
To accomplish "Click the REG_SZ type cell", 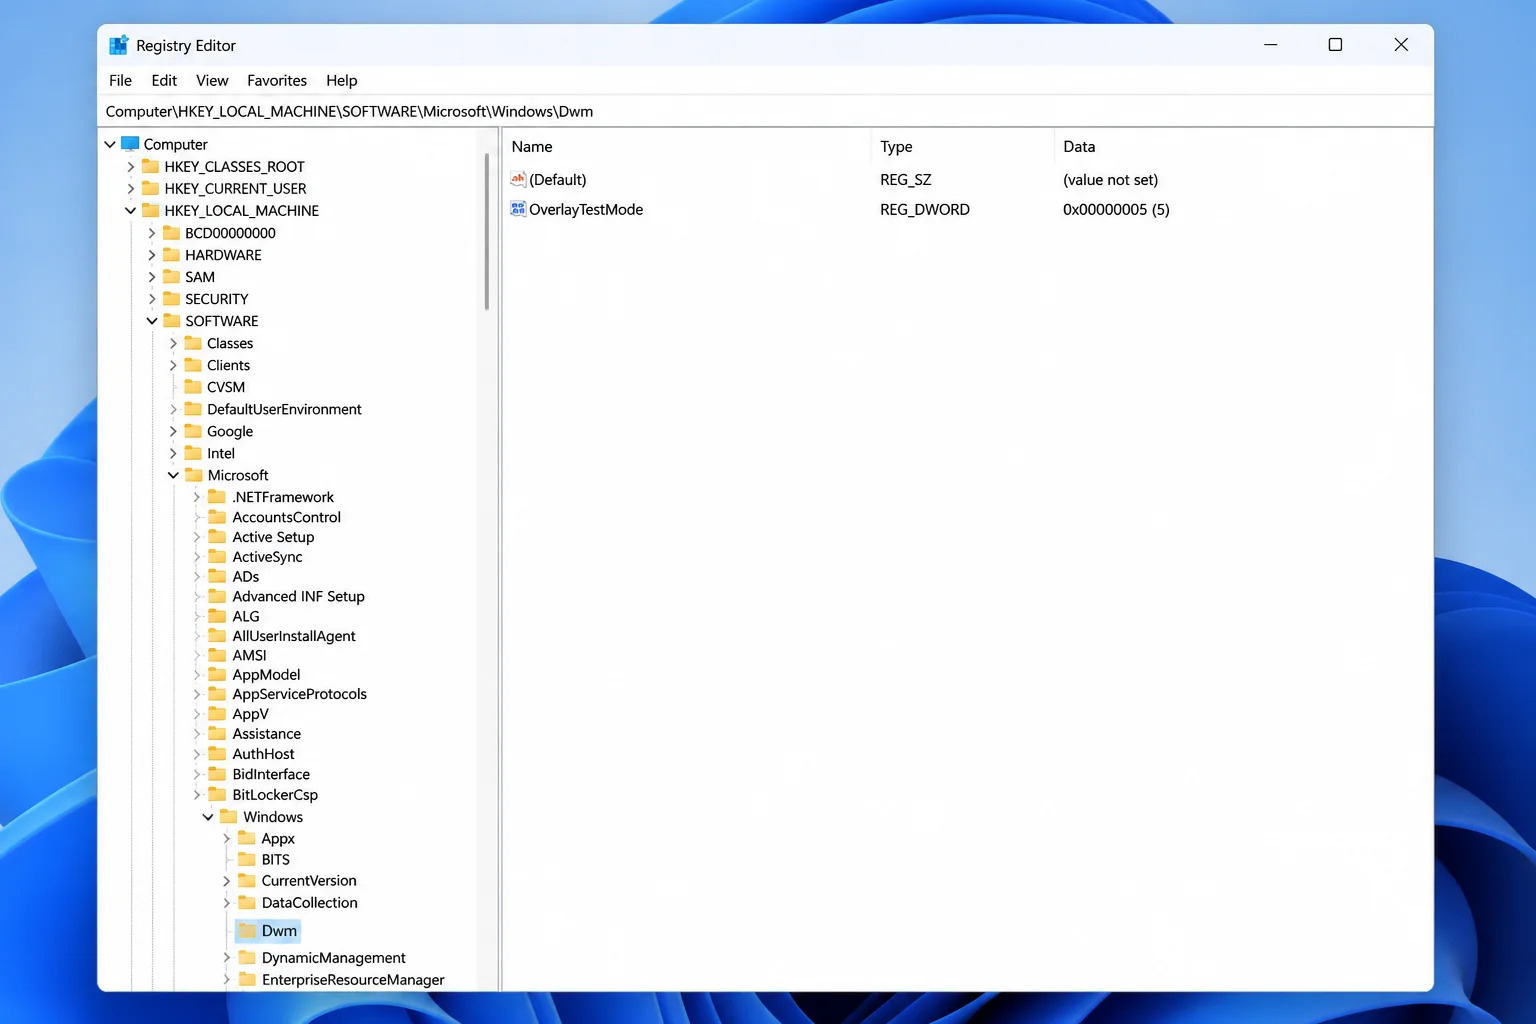I will pos(906,179).
